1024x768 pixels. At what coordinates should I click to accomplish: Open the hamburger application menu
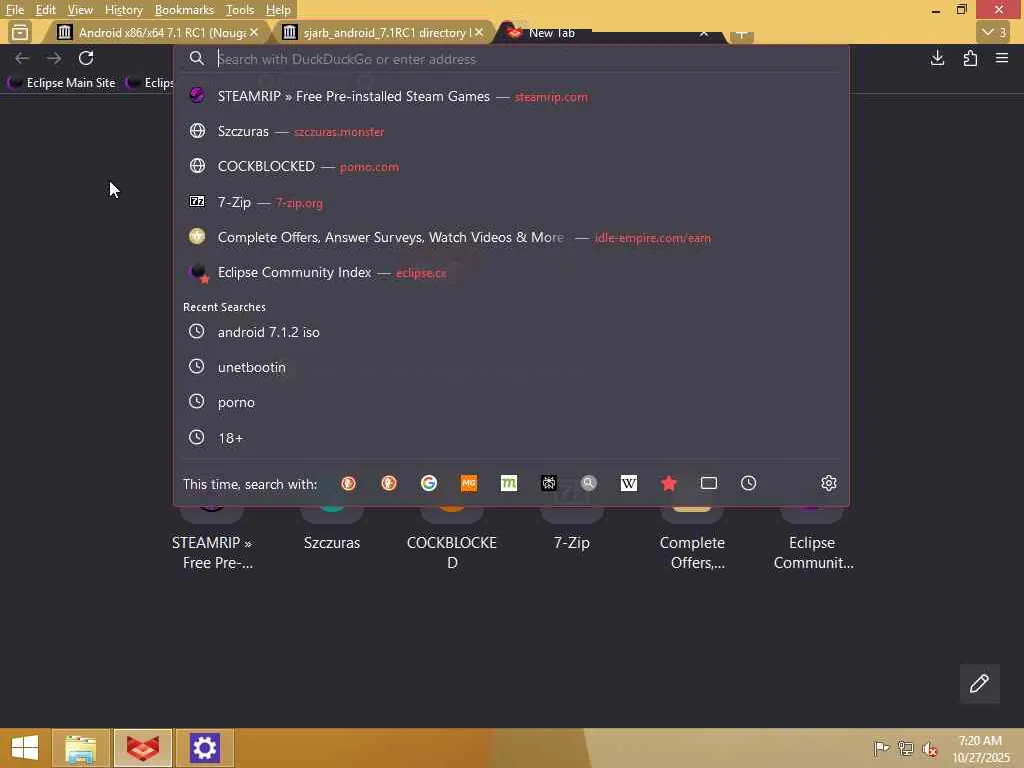(x=1002, y=58)
